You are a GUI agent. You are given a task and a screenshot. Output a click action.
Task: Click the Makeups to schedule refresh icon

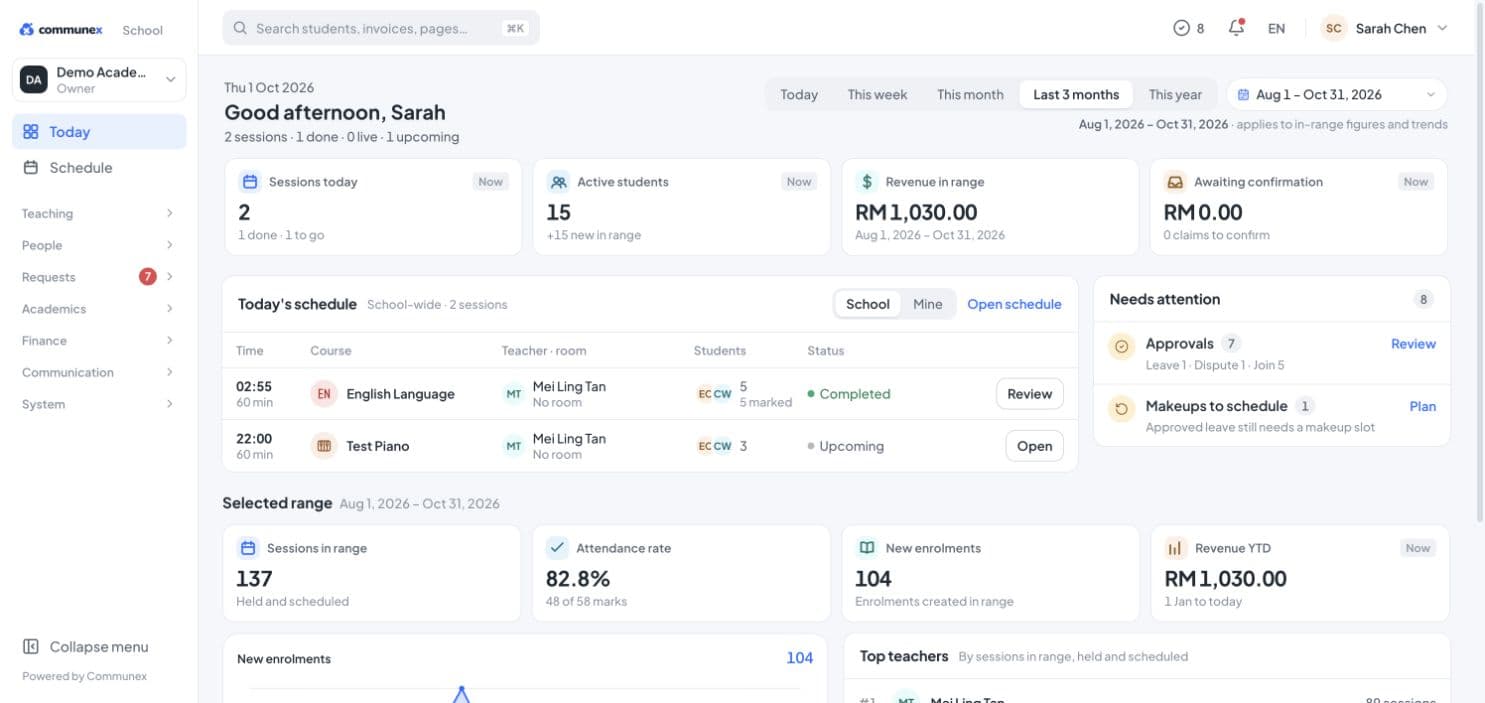[x=1122, y=409]
